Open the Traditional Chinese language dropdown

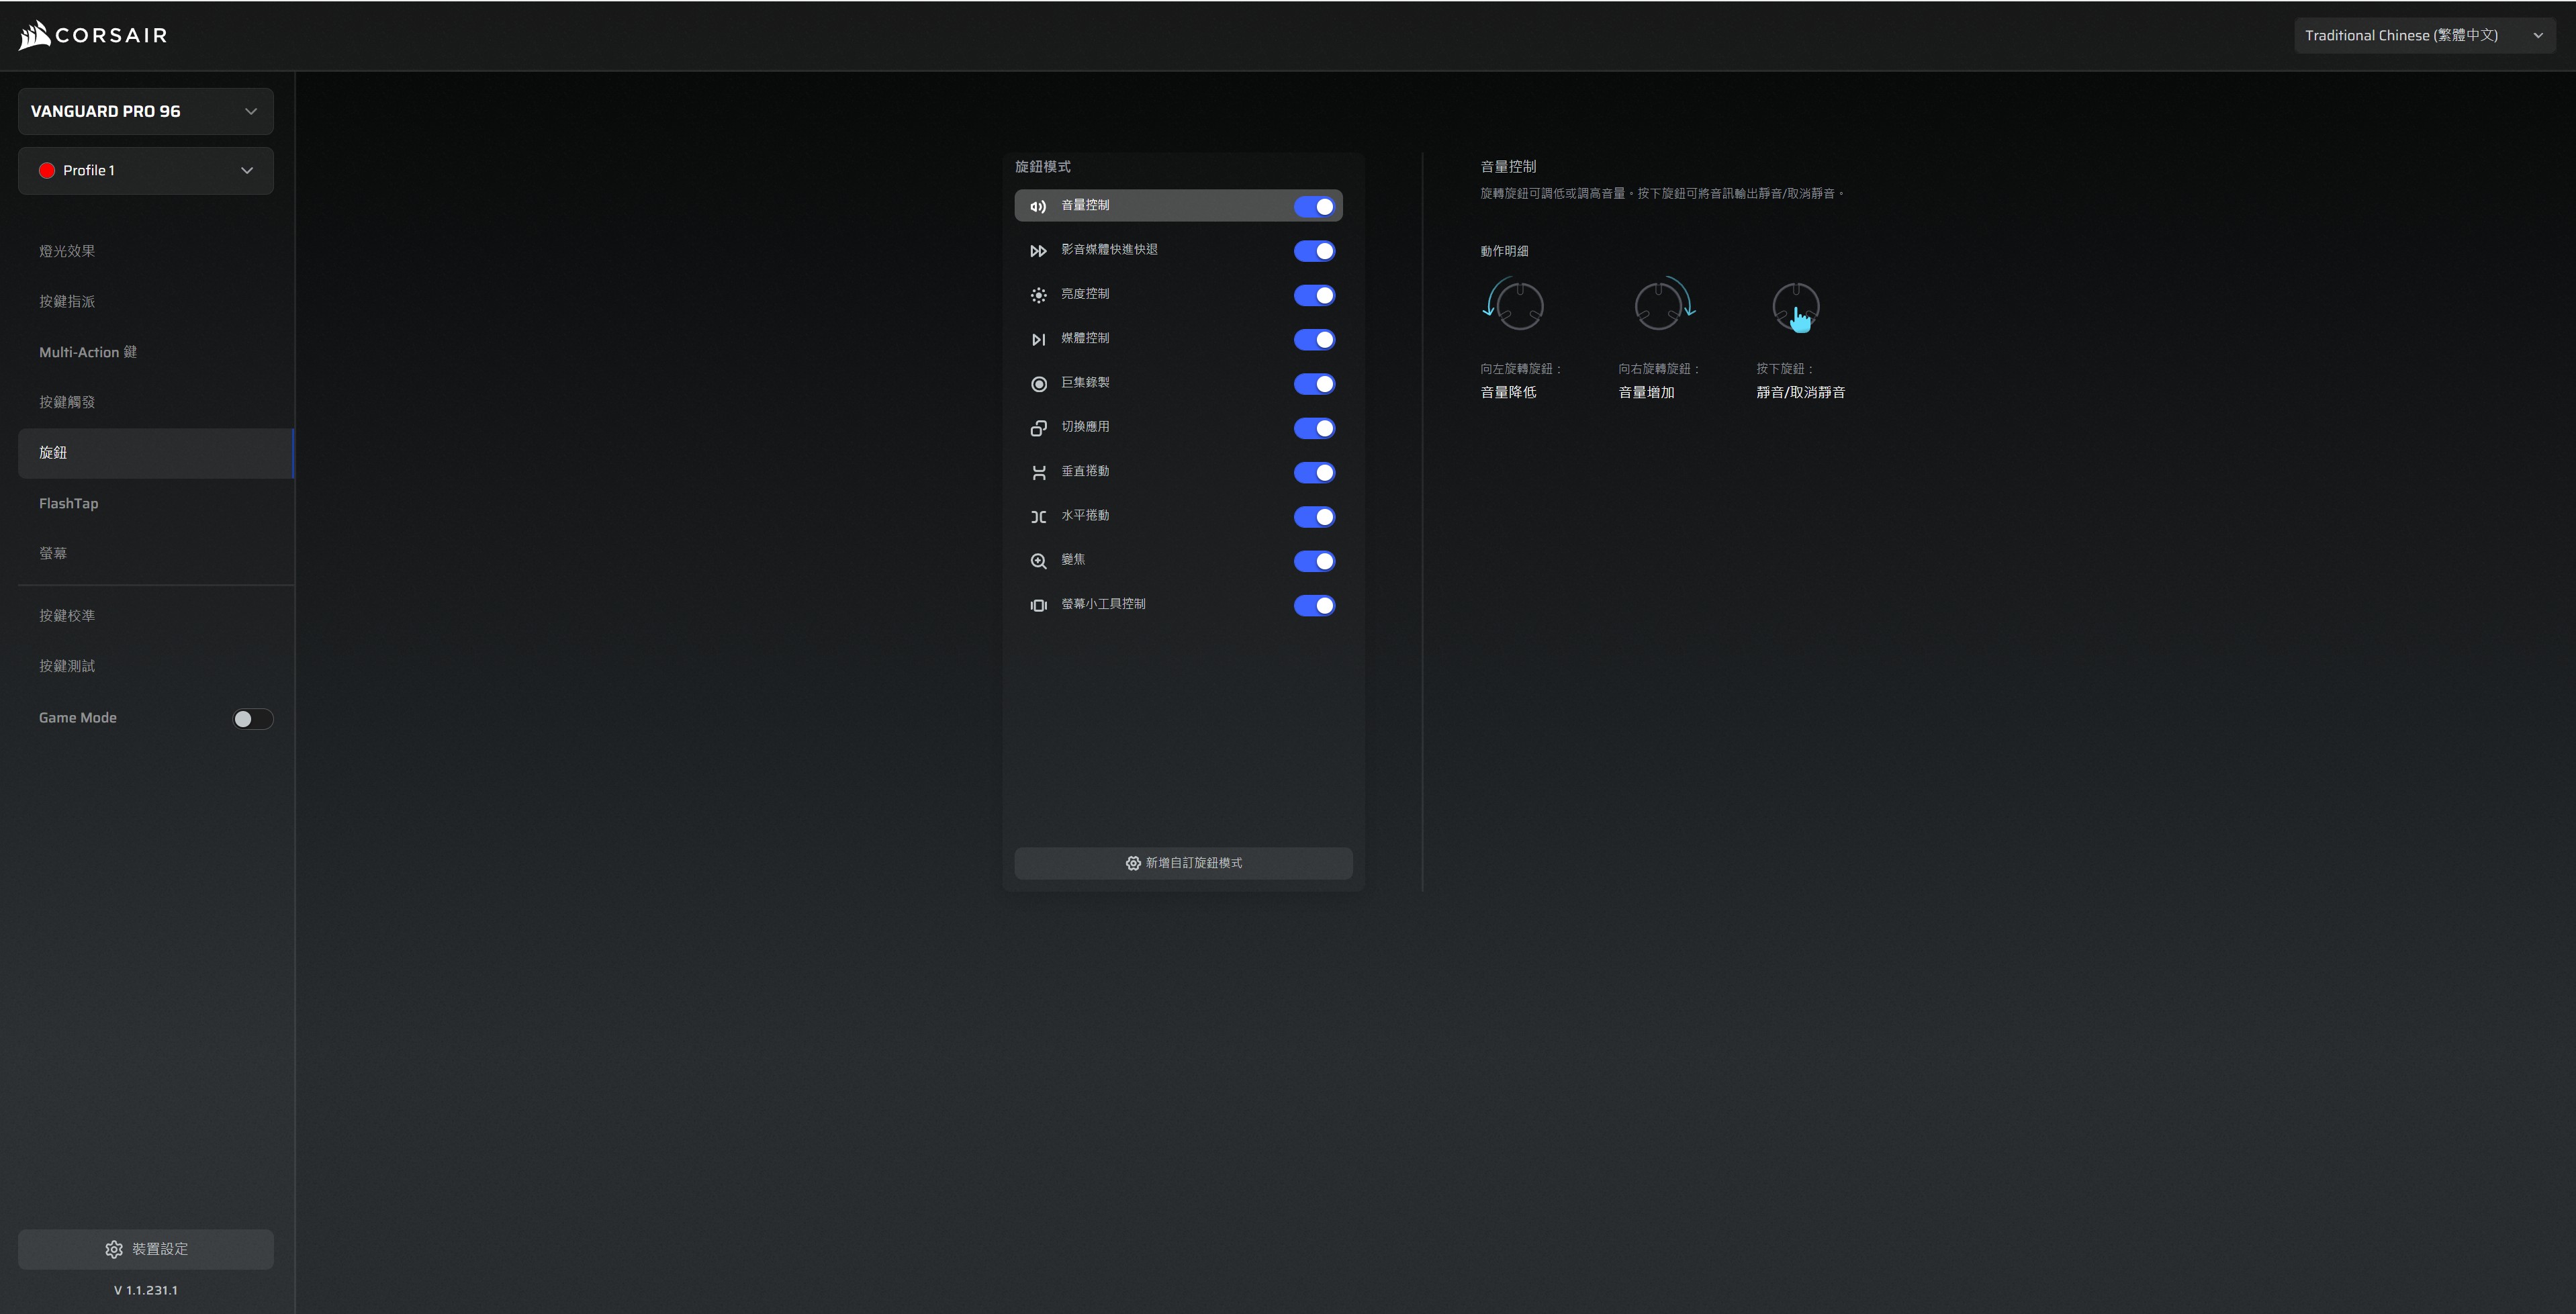pos(2423,35)
